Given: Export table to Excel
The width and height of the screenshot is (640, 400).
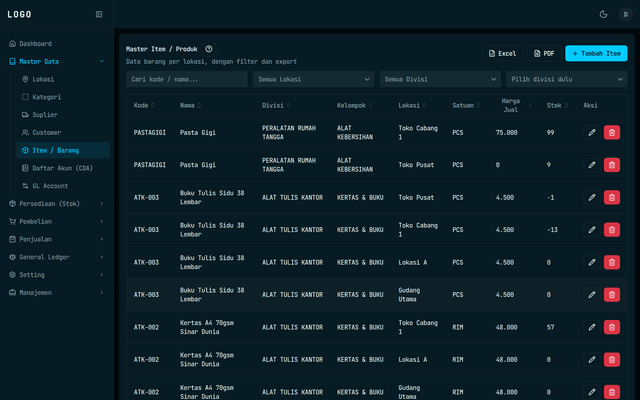Looking at the screenshot, I should 502,53.
